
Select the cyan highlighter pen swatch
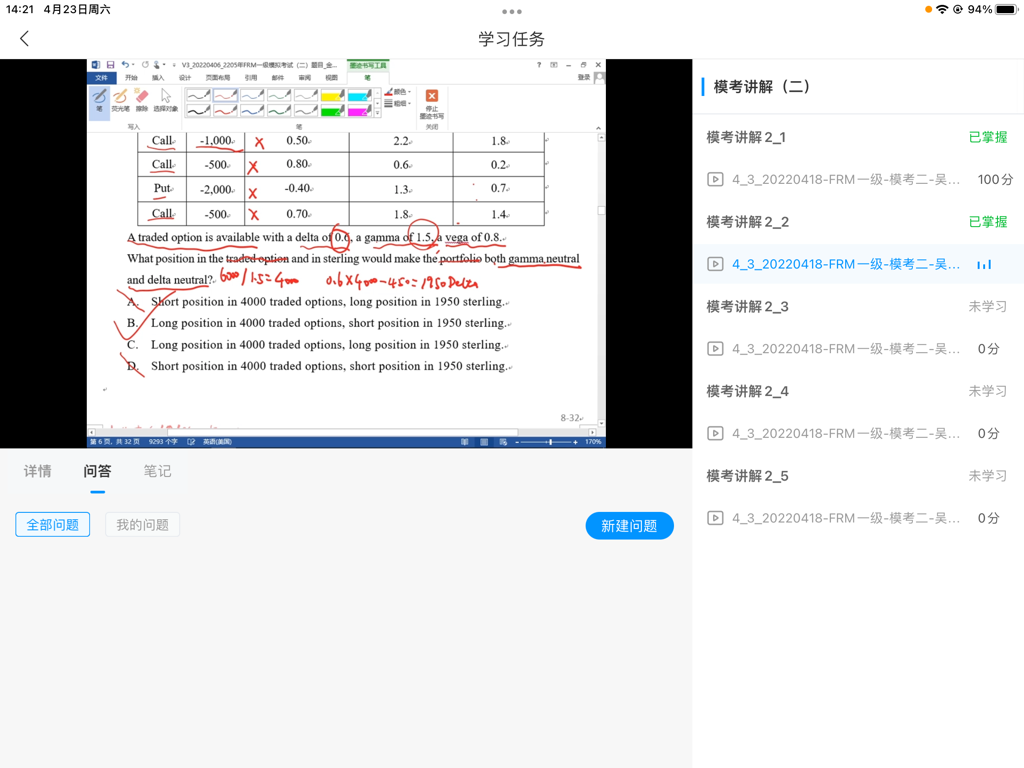[x=359, y=95]
